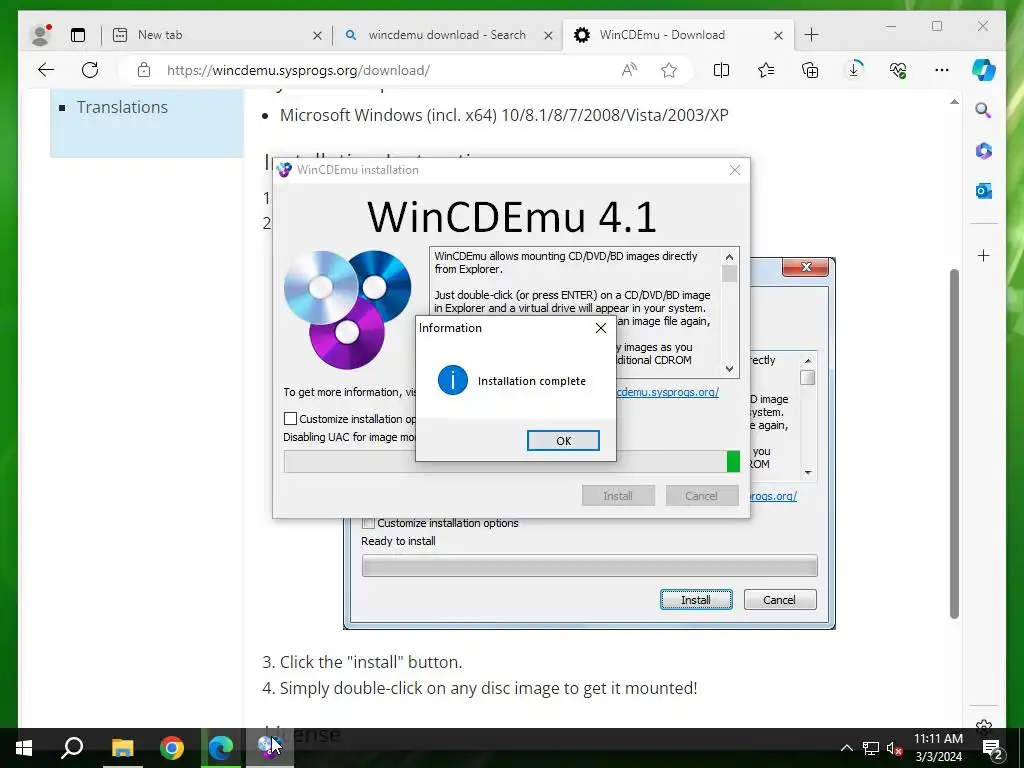This screenshot has height=768, width=1024.
Task: Open Collections
Action: click(x=810, y=70)
